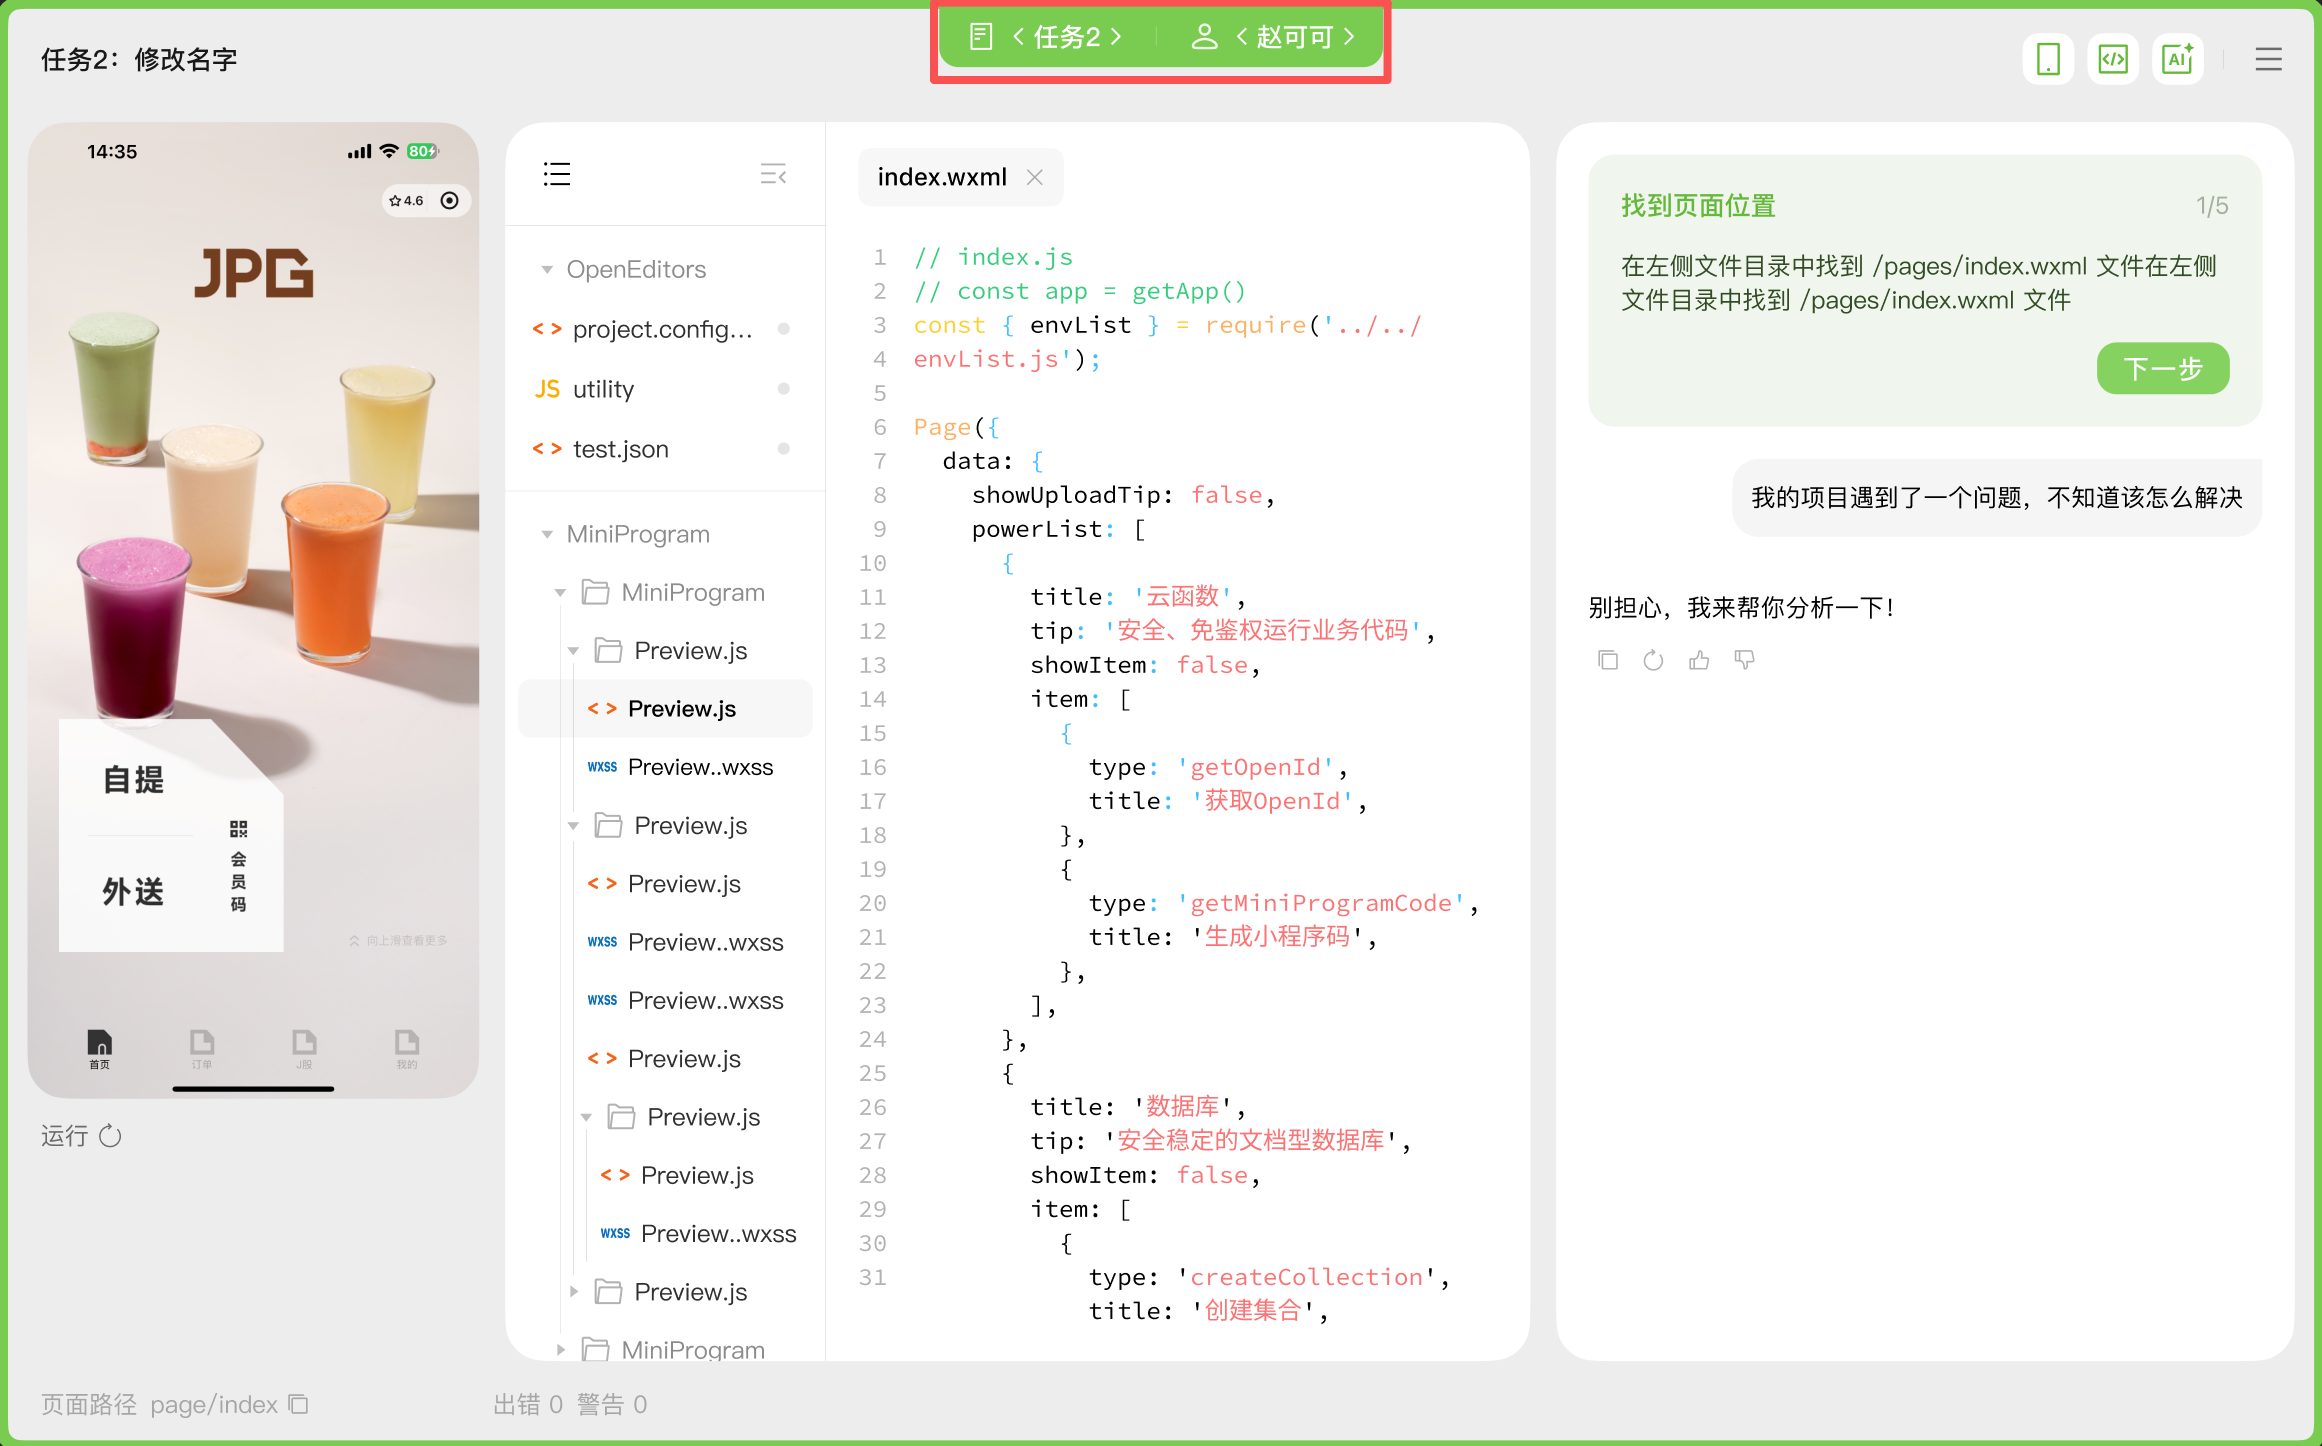Collapse the expanded MiniProgram folder

(561, 593)
